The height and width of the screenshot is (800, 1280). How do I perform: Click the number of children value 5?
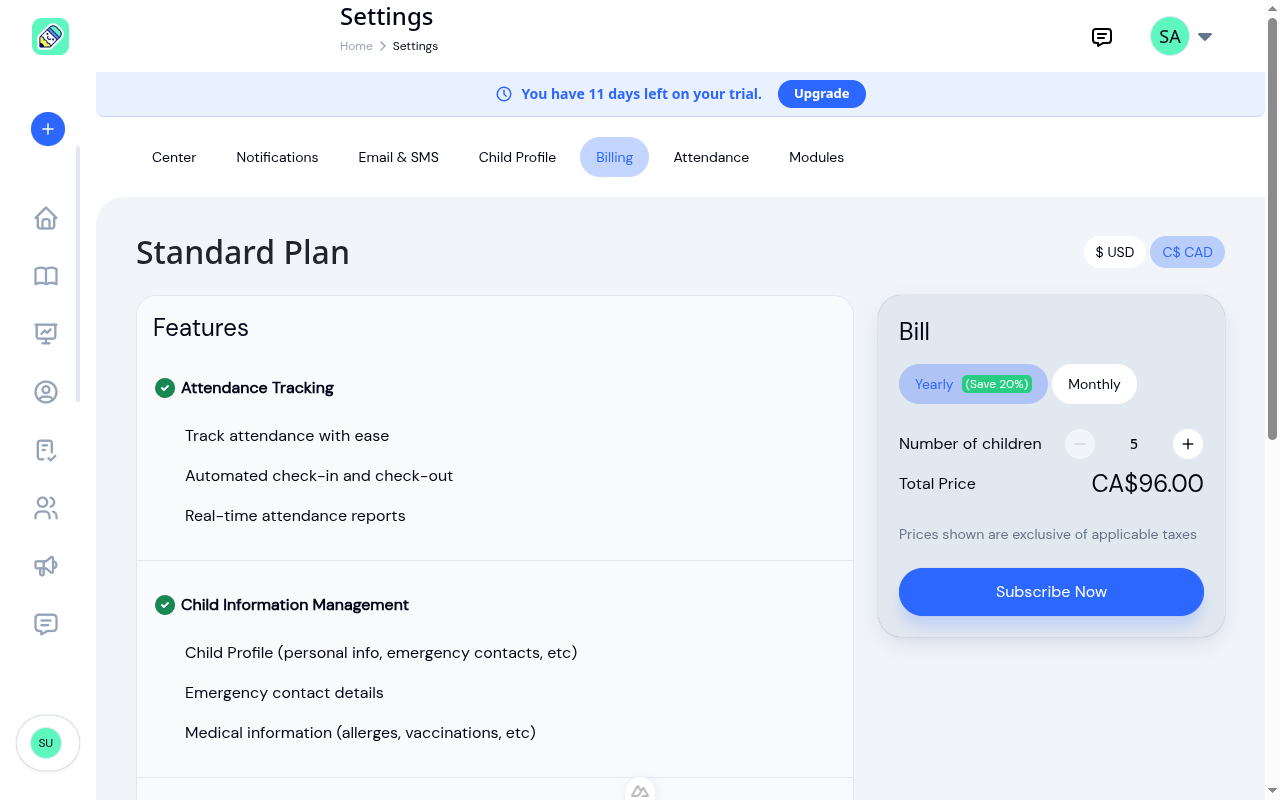pyautogui.click(x=1134, y=444)
